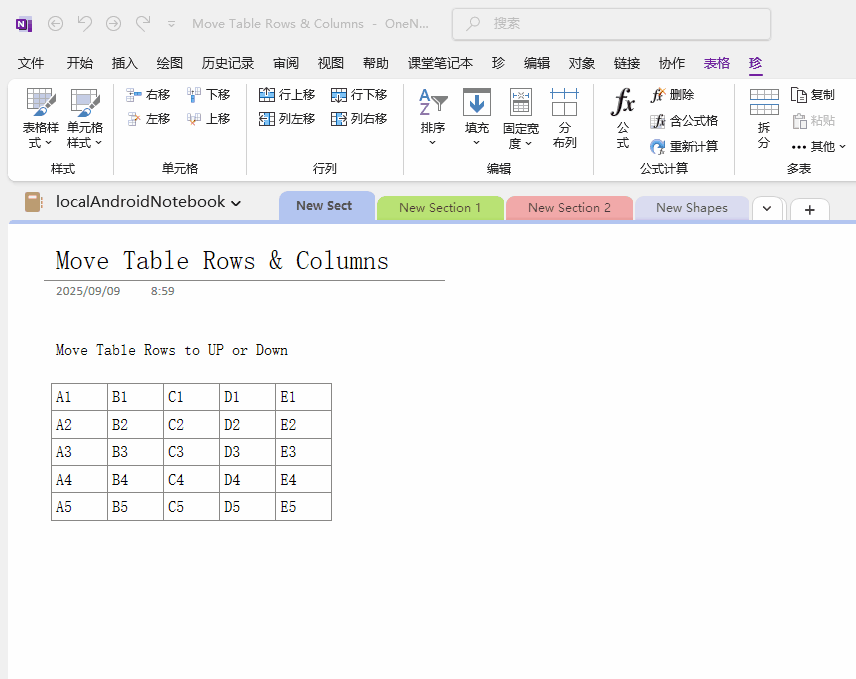The height and width of the screenshot is (679, 856).
Task: Click the 删除 formula delete icon
Action: [x=658, y=95]
